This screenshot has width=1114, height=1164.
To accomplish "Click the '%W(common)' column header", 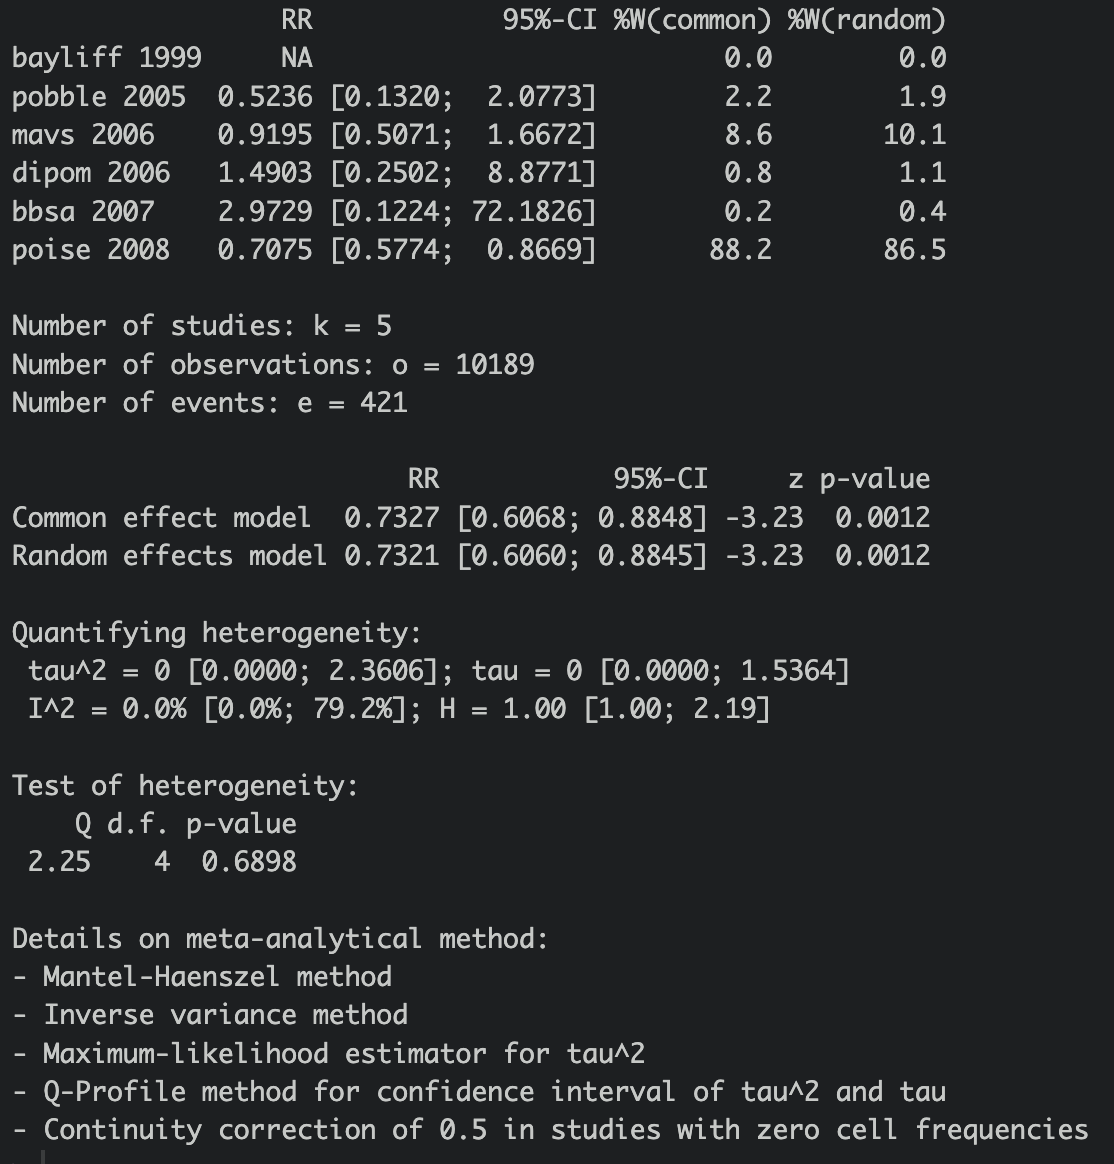I will pyautogui.click(x=692, y=20).
